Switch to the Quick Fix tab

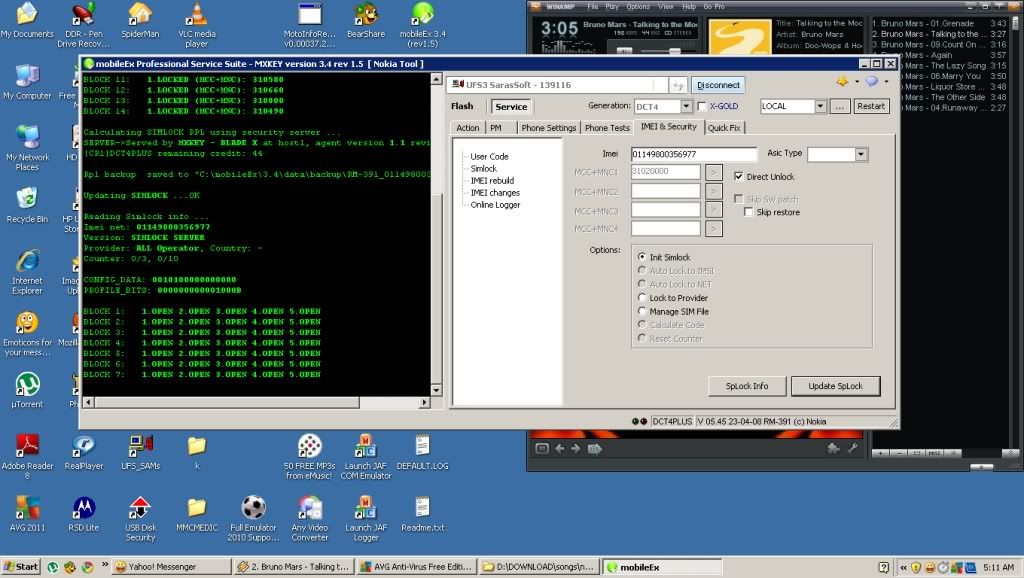tap(724, 128)
